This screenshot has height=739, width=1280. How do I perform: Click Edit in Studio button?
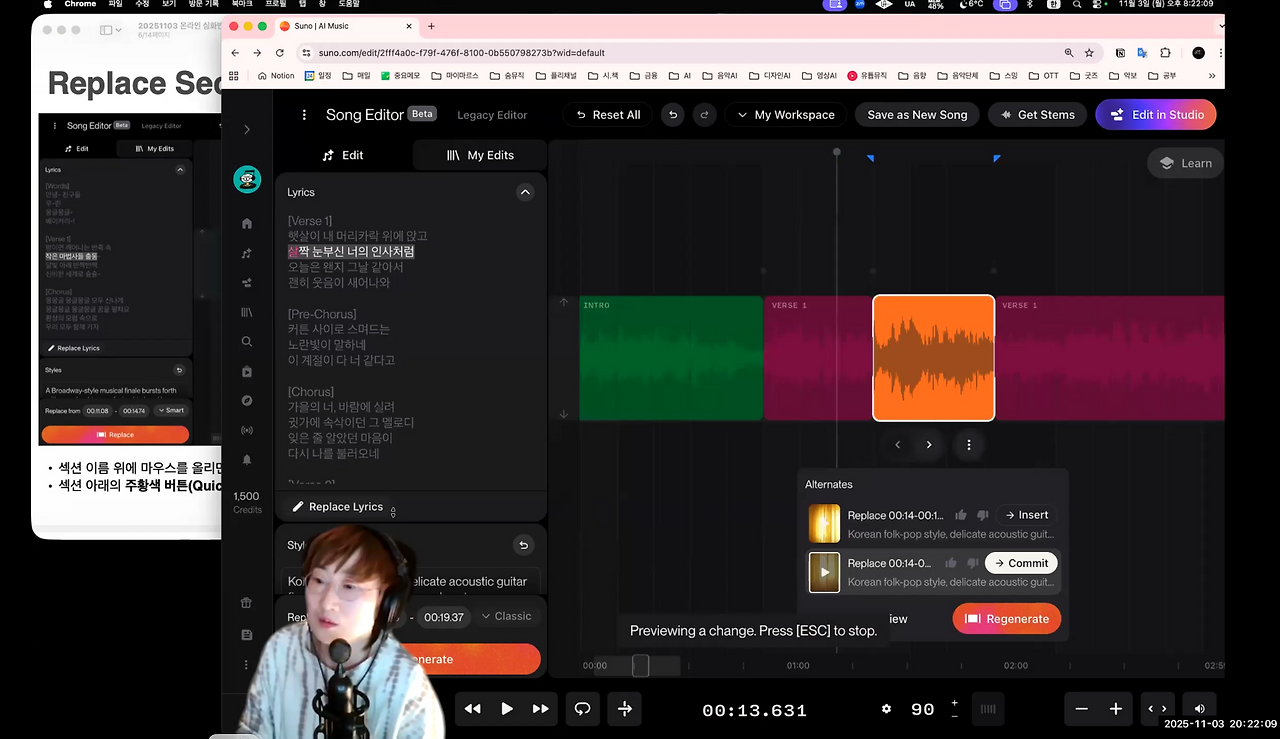(x=1156, y=115)
